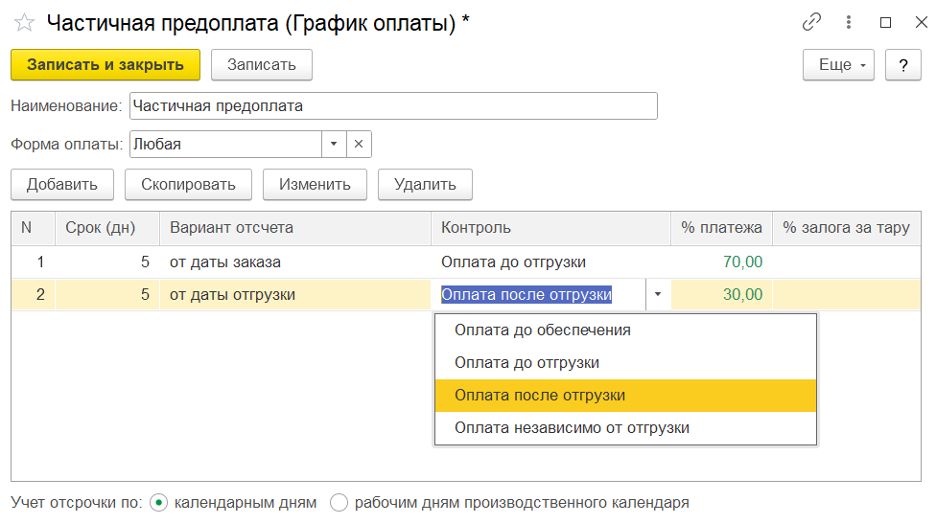Select рабочим дням производственного календаря option
This screenshot has height=524, width=936.
point(339,502)
